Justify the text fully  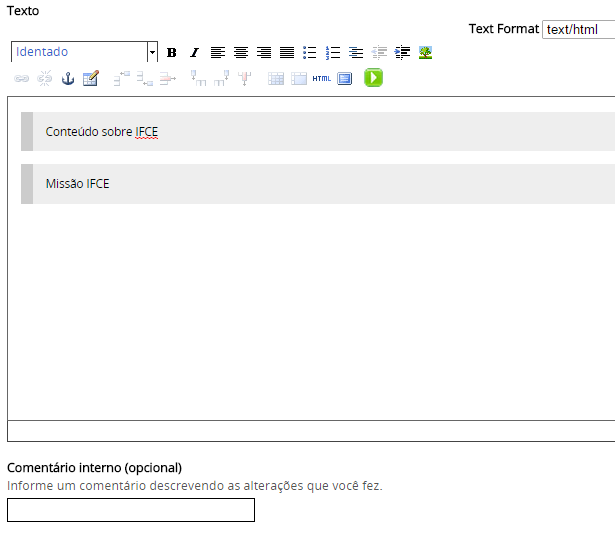pyautogui.click(x=287, y=52)
